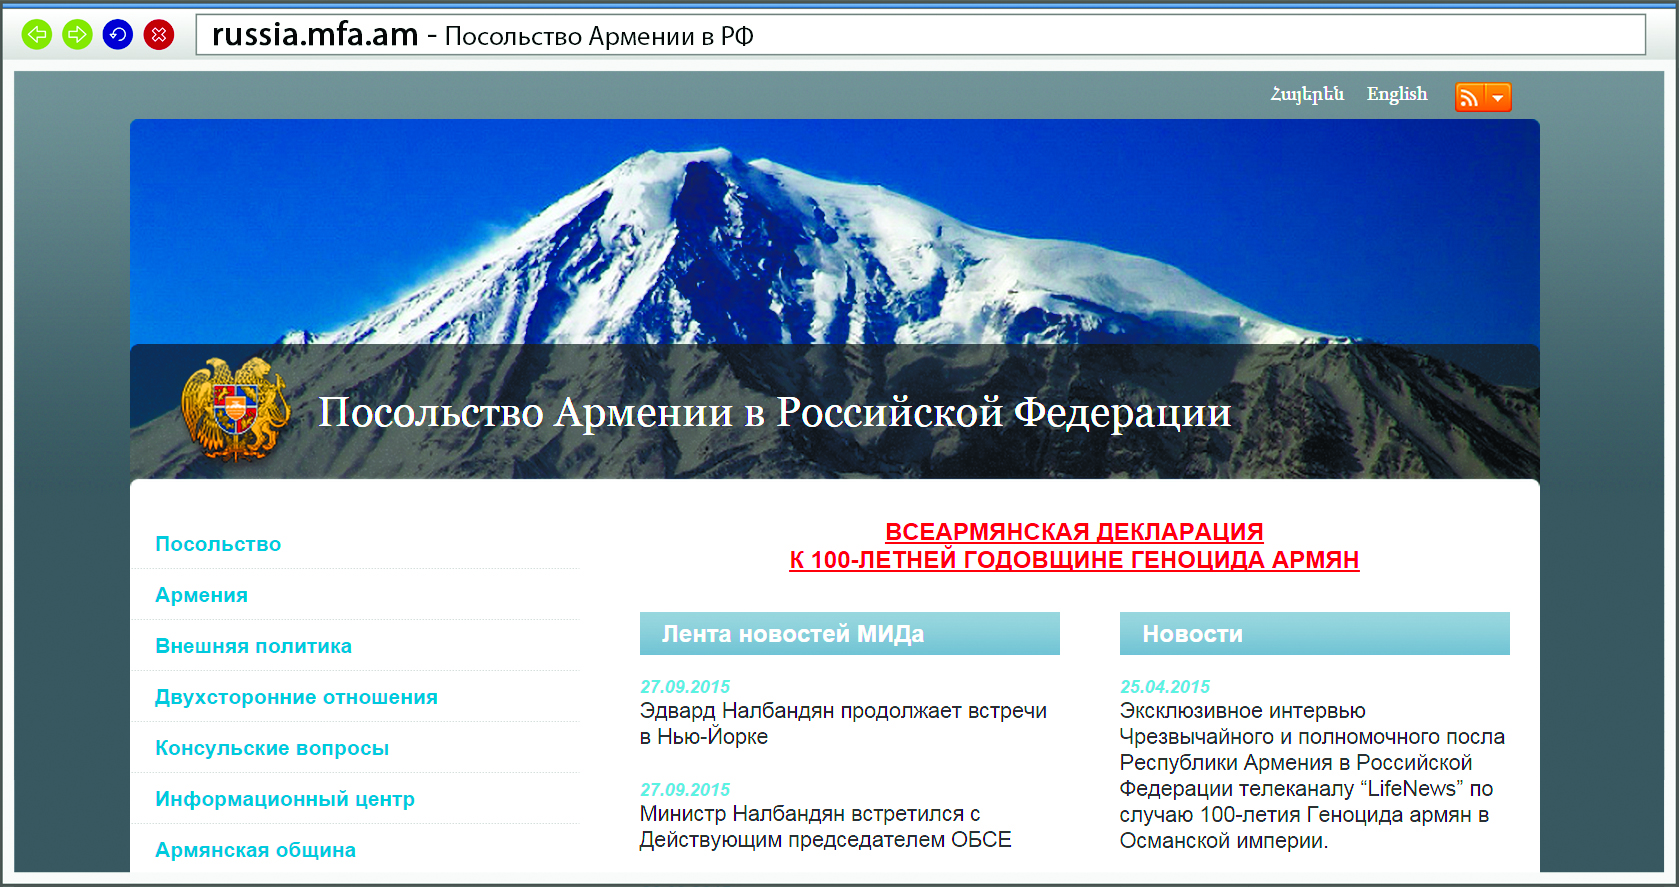The height and width of the screenshot is (887, 1679).
Task: Click the green back arrow button
Action: [x=37, y=35]
